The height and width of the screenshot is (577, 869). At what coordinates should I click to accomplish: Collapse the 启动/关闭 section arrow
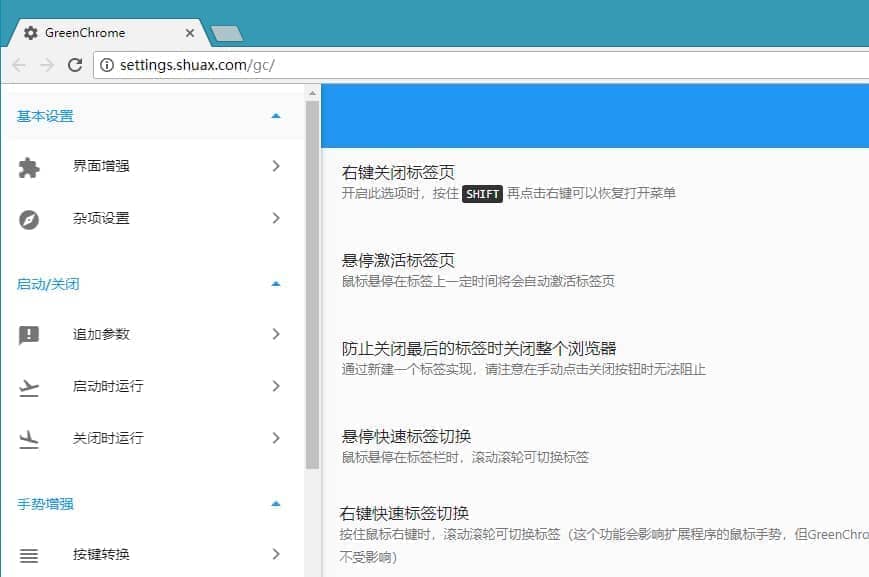(276, 284)
